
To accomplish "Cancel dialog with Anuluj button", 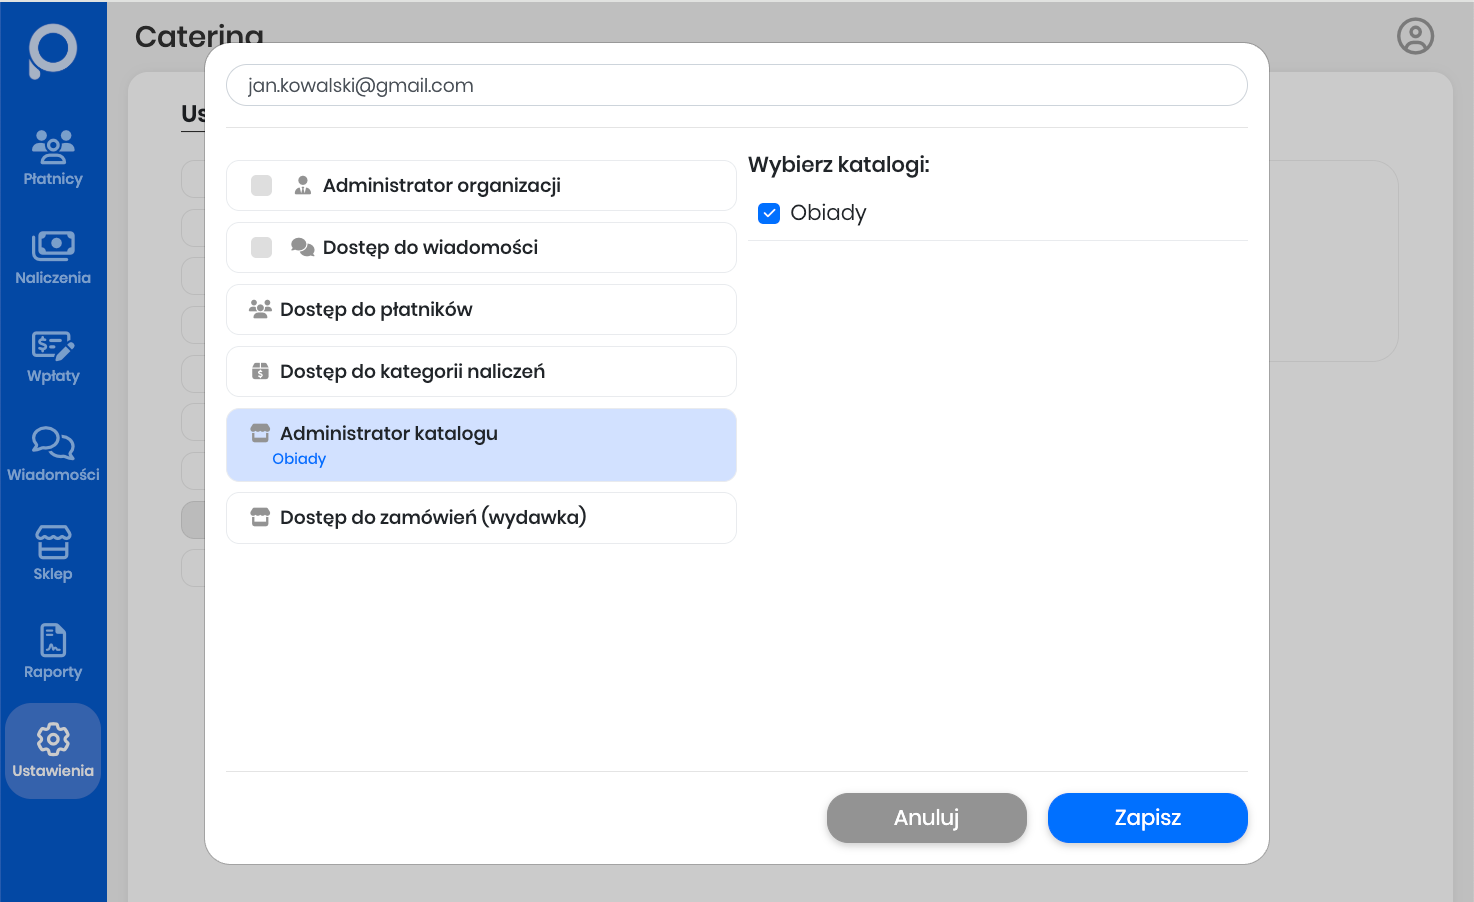I will click(x=926, y=818).
